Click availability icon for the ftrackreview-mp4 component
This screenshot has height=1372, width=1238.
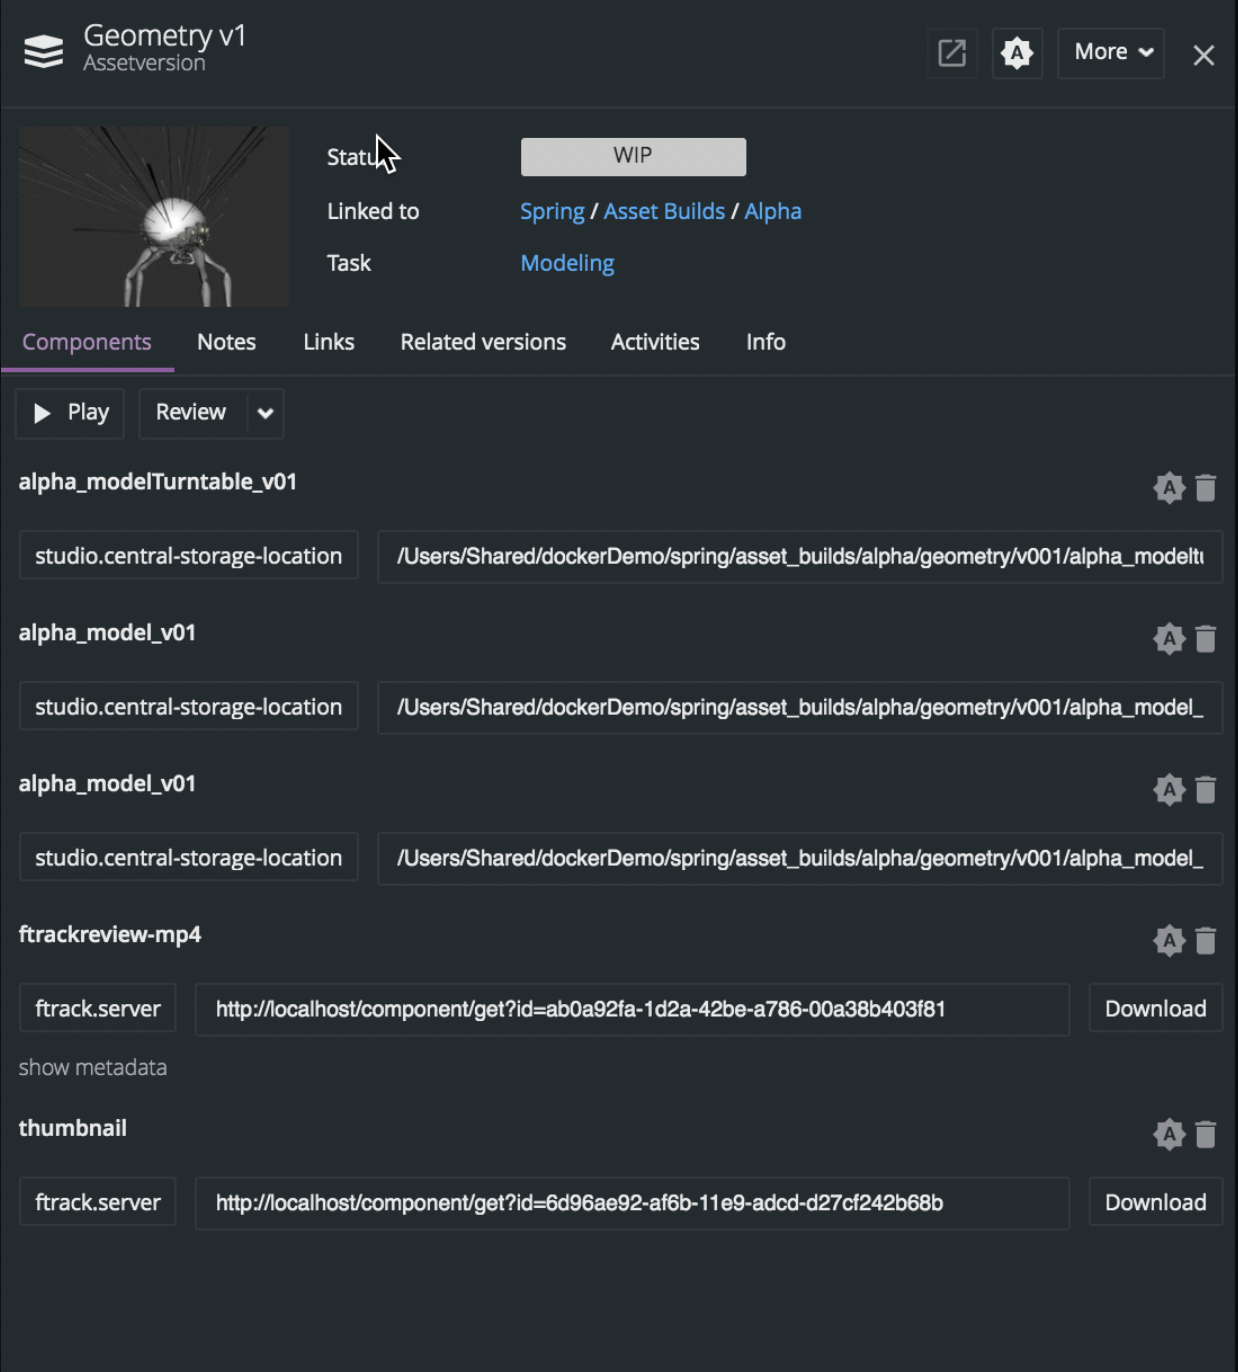[1168, 940]
